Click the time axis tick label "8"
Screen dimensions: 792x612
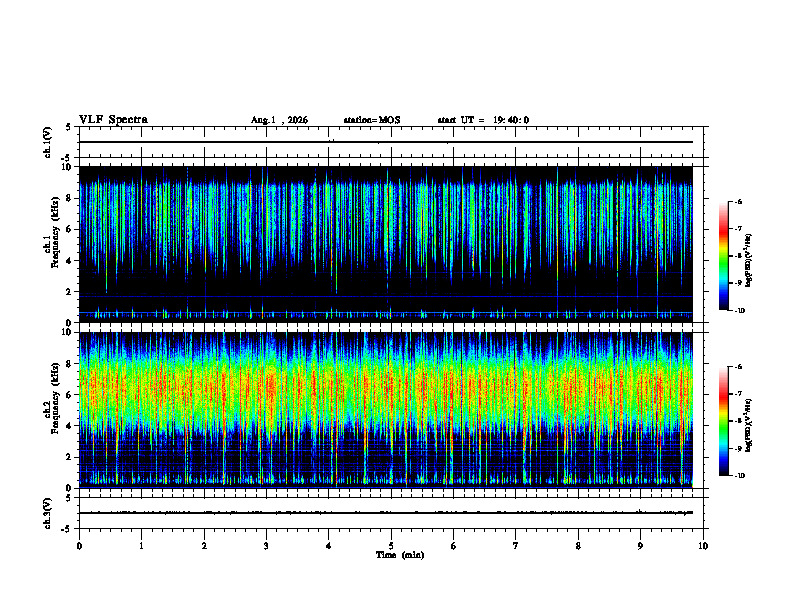pyautogui.click(x=578, y=546)
